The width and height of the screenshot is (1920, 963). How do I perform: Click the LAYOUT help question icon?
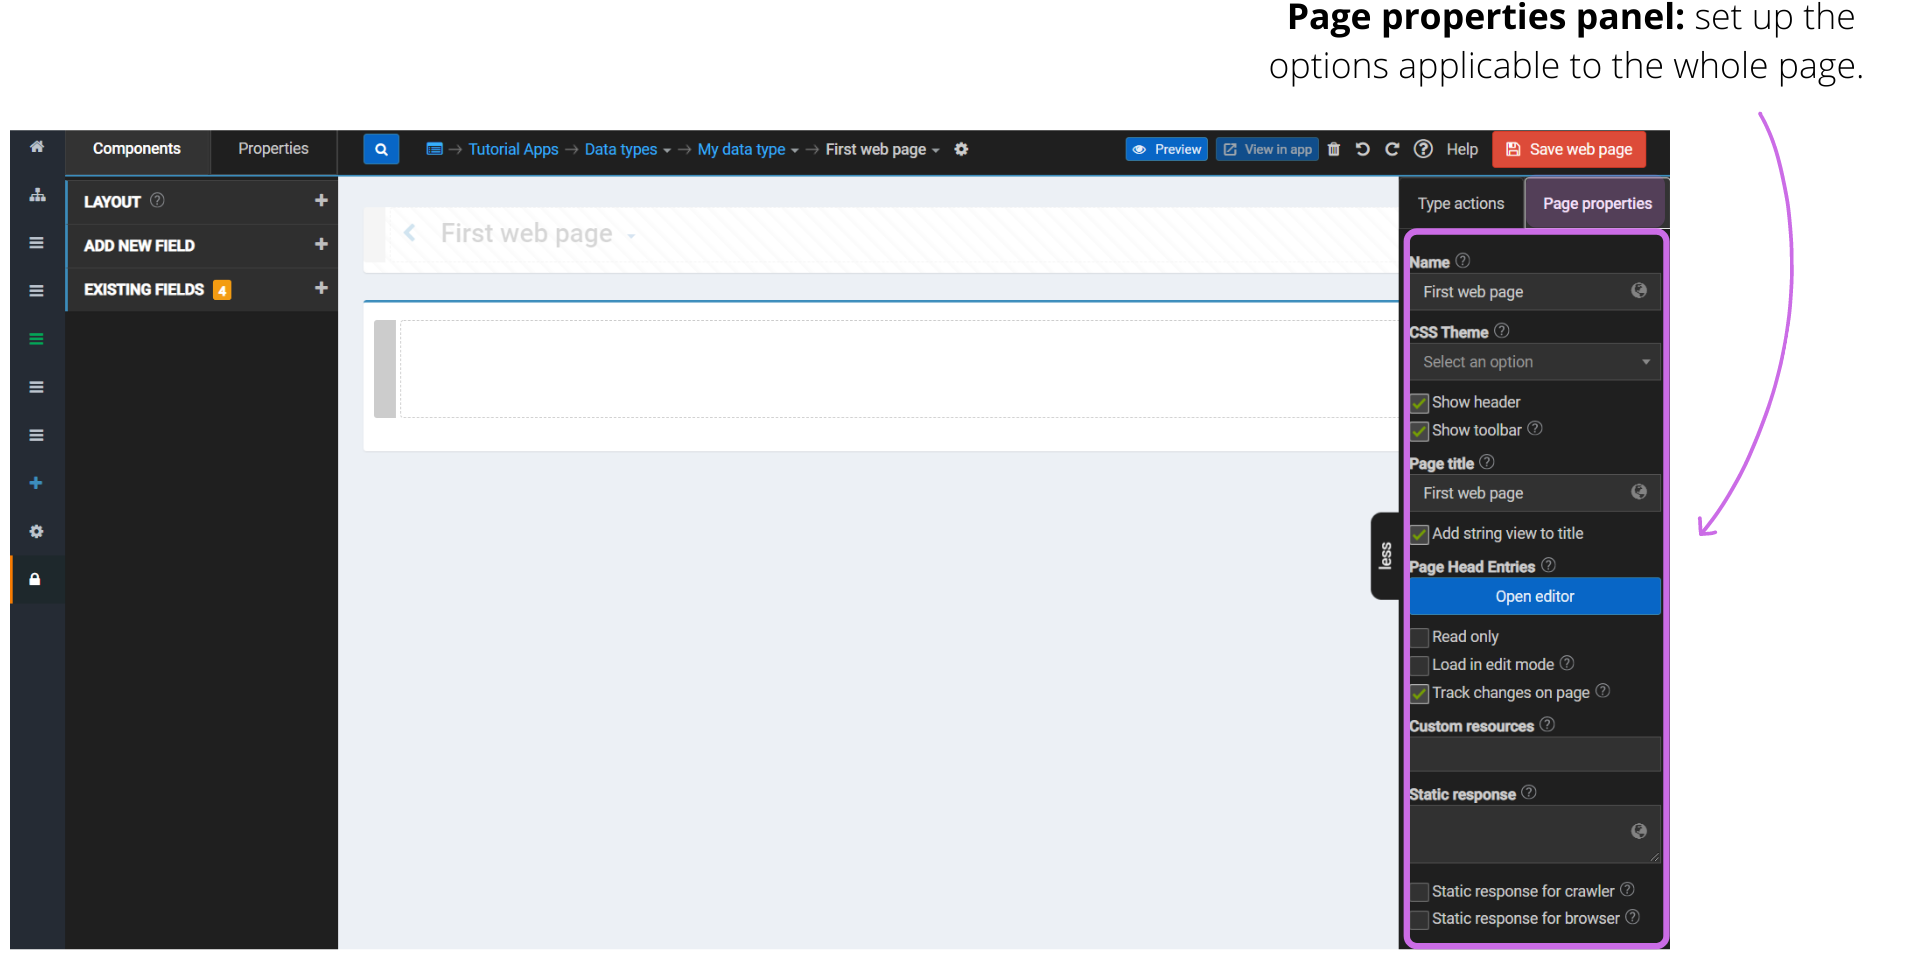click(x=157, y=200)
